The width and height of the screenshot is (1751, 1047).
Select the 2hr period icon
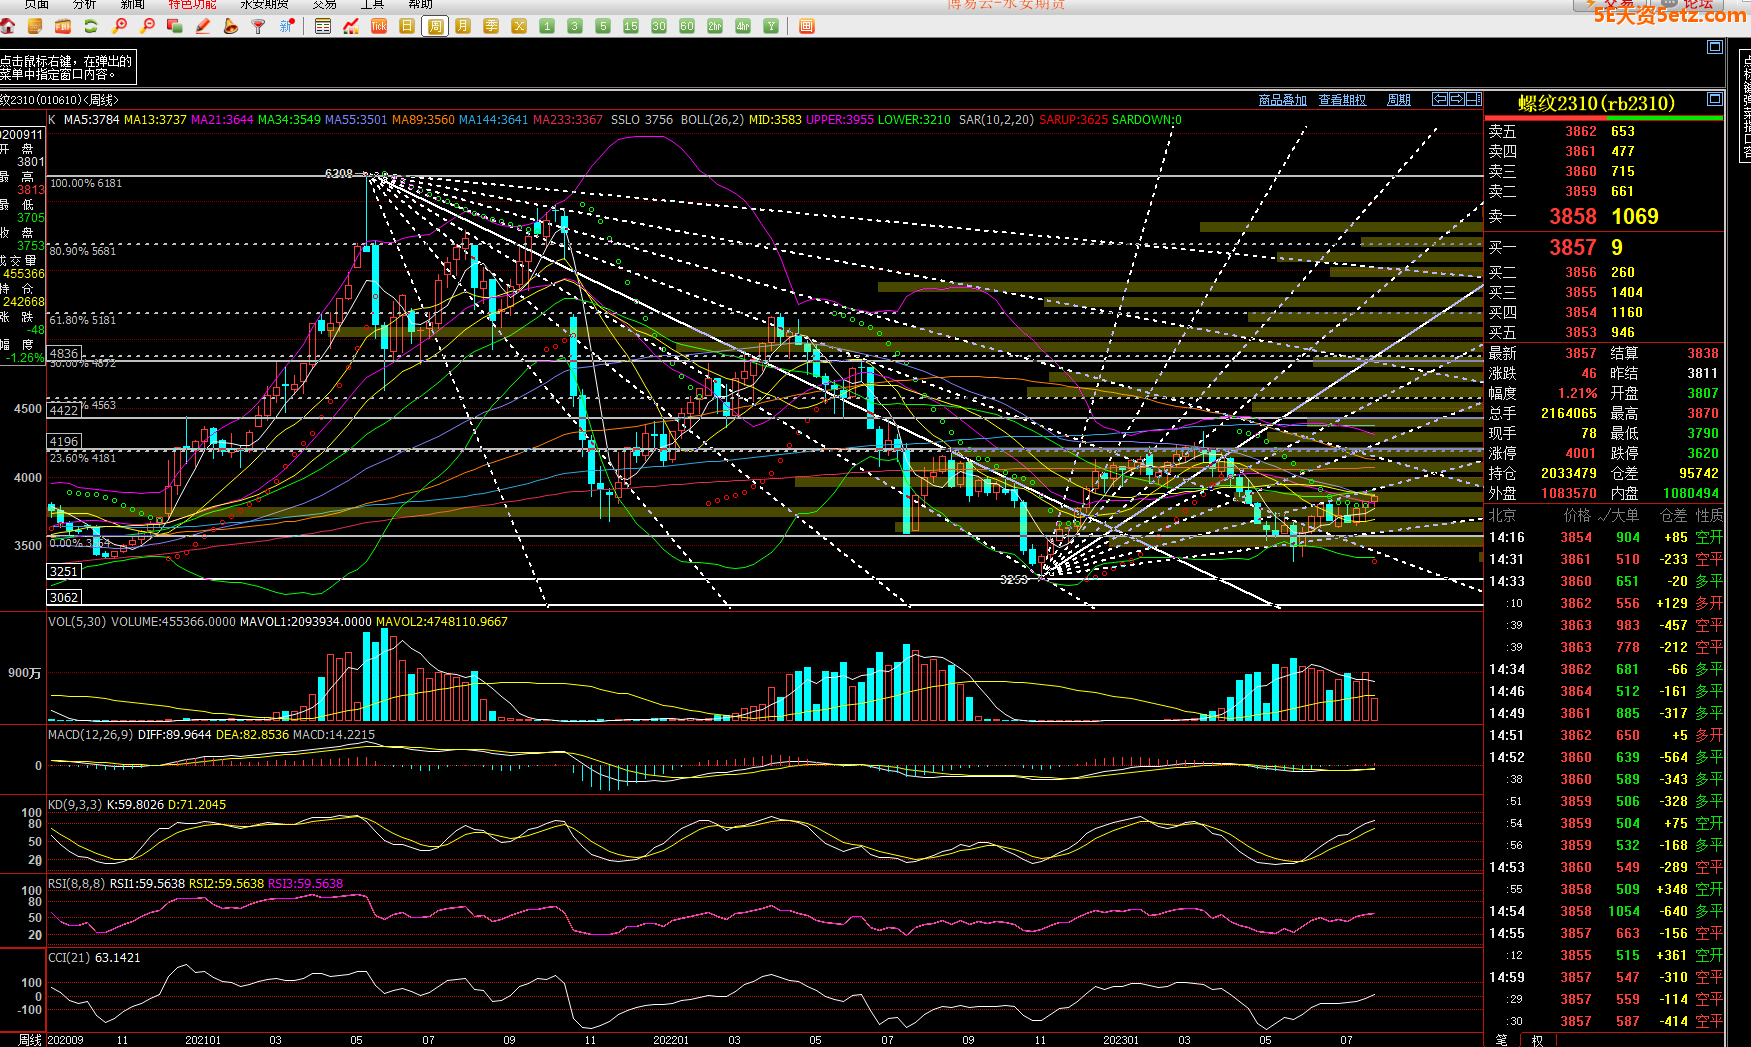[715, 26]
